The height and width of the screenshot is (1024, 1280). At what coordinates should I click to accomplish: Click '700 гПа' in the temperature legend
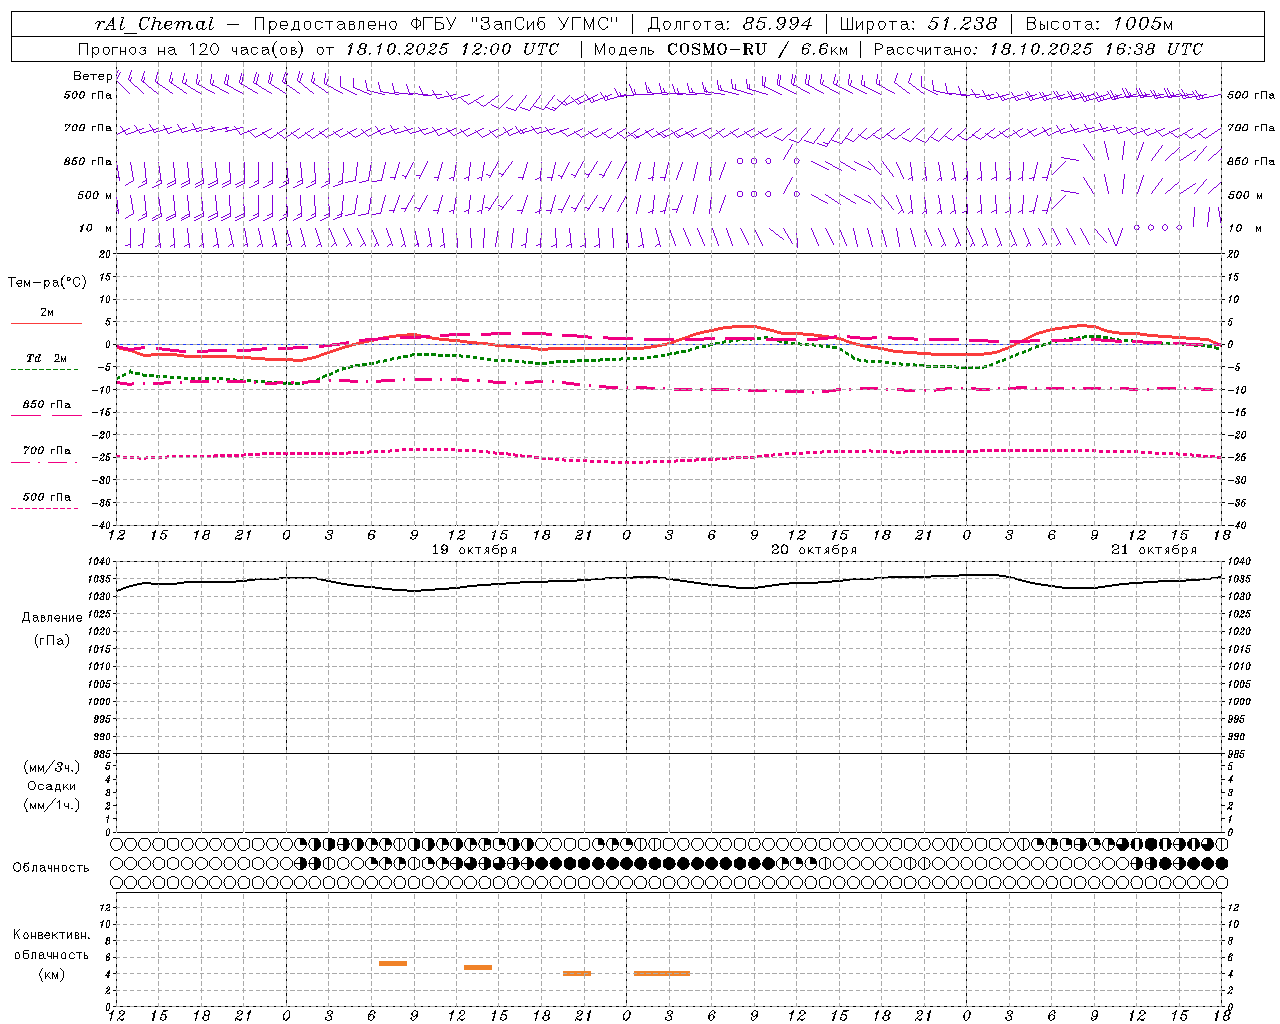(x=47, y=451)
